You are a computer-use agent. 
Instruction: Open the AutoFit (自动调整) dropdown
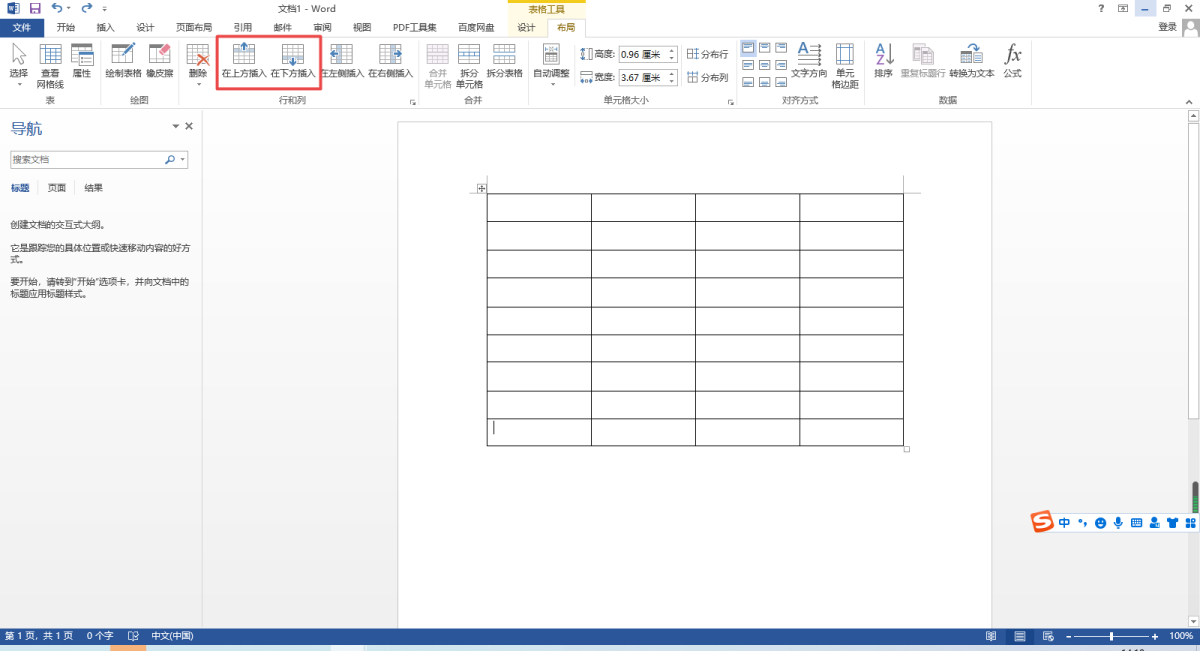tap(551, 65)
